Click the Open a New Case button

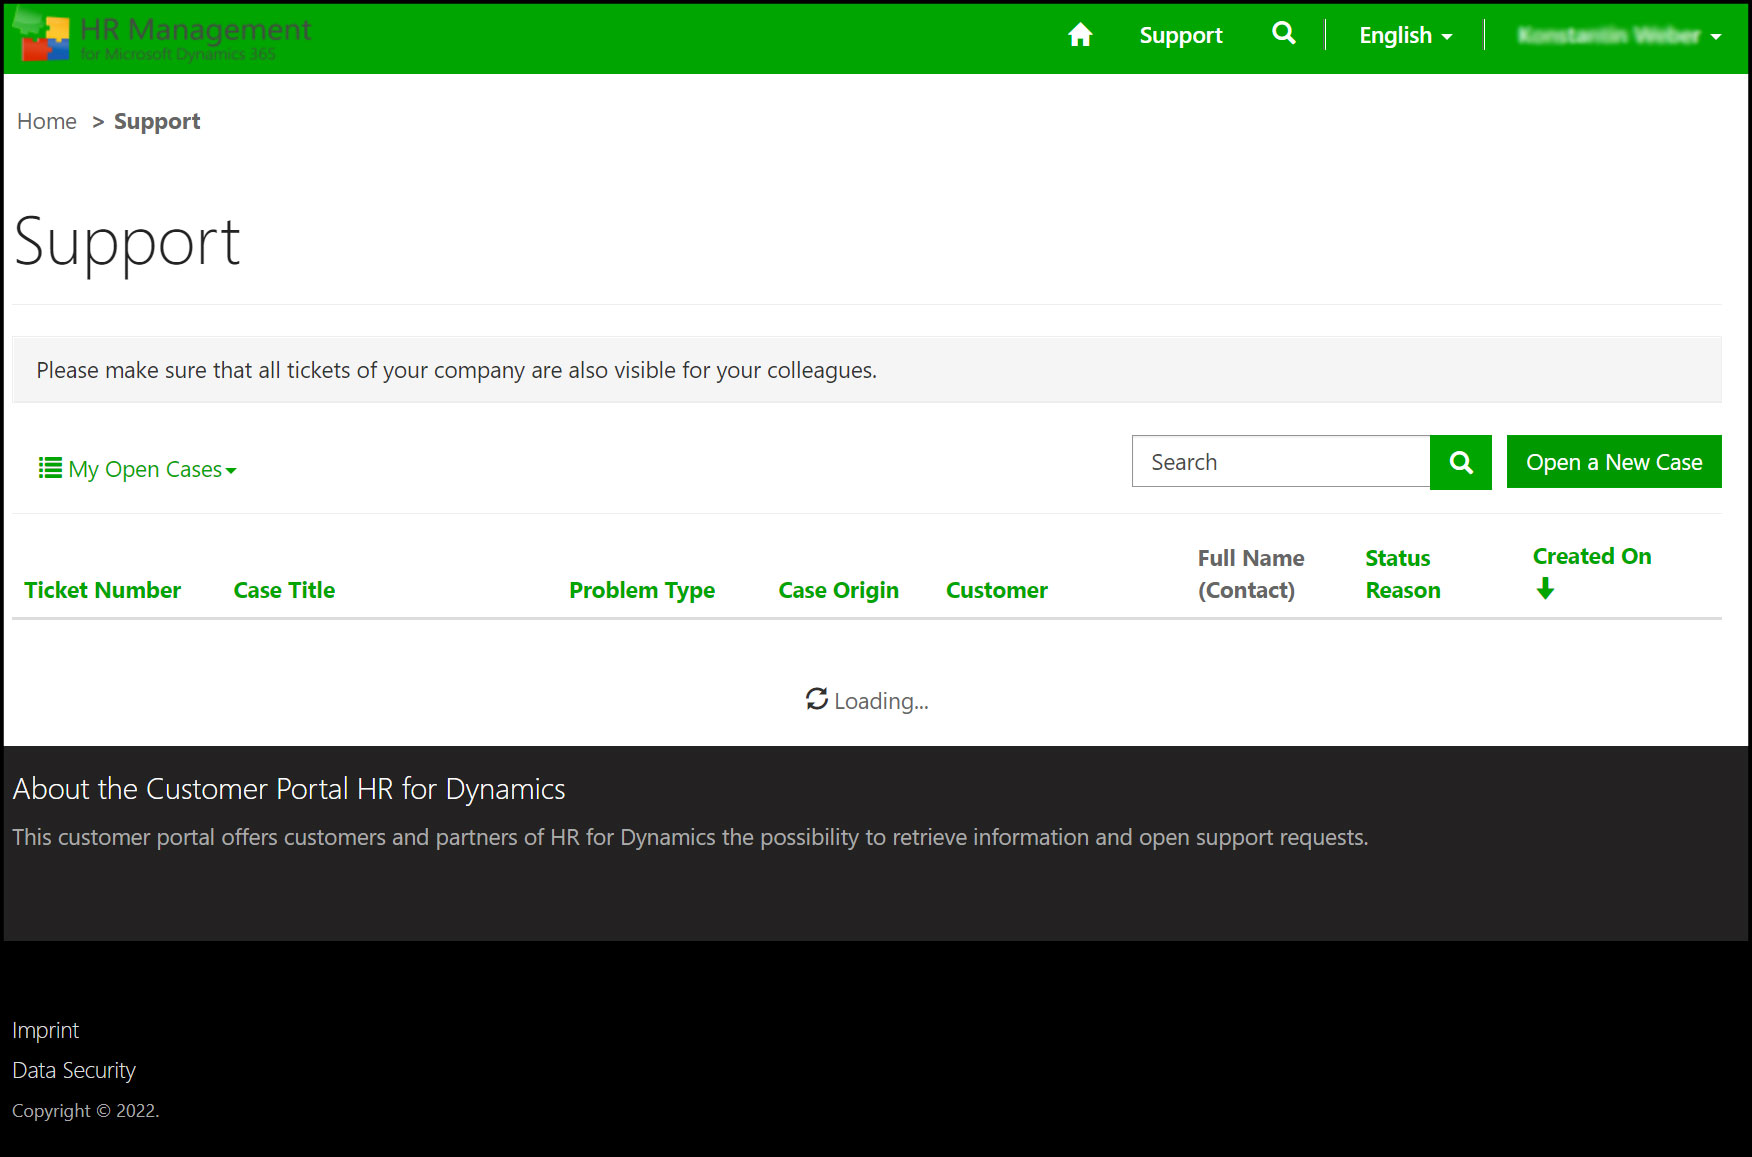(1613, 462)
